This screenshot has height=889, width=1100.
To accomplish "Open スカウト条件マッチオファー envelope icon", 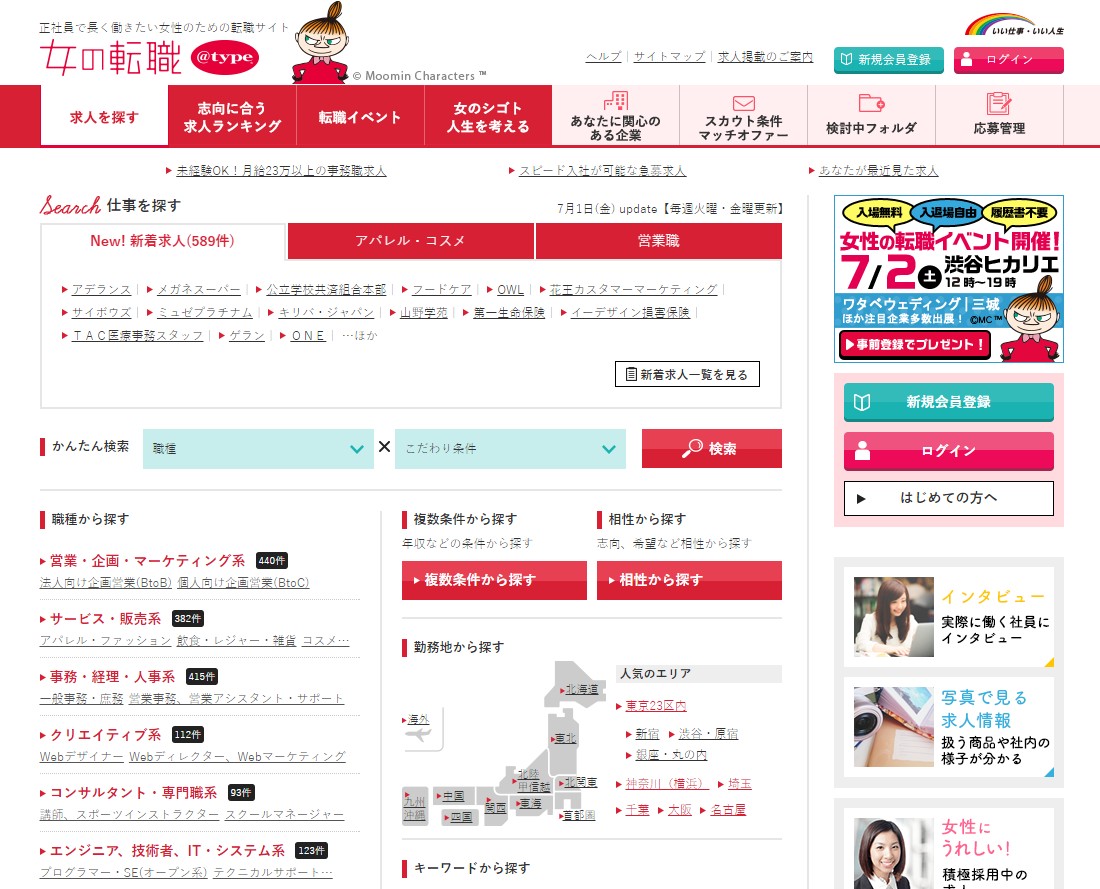I will tap(744, 103).
